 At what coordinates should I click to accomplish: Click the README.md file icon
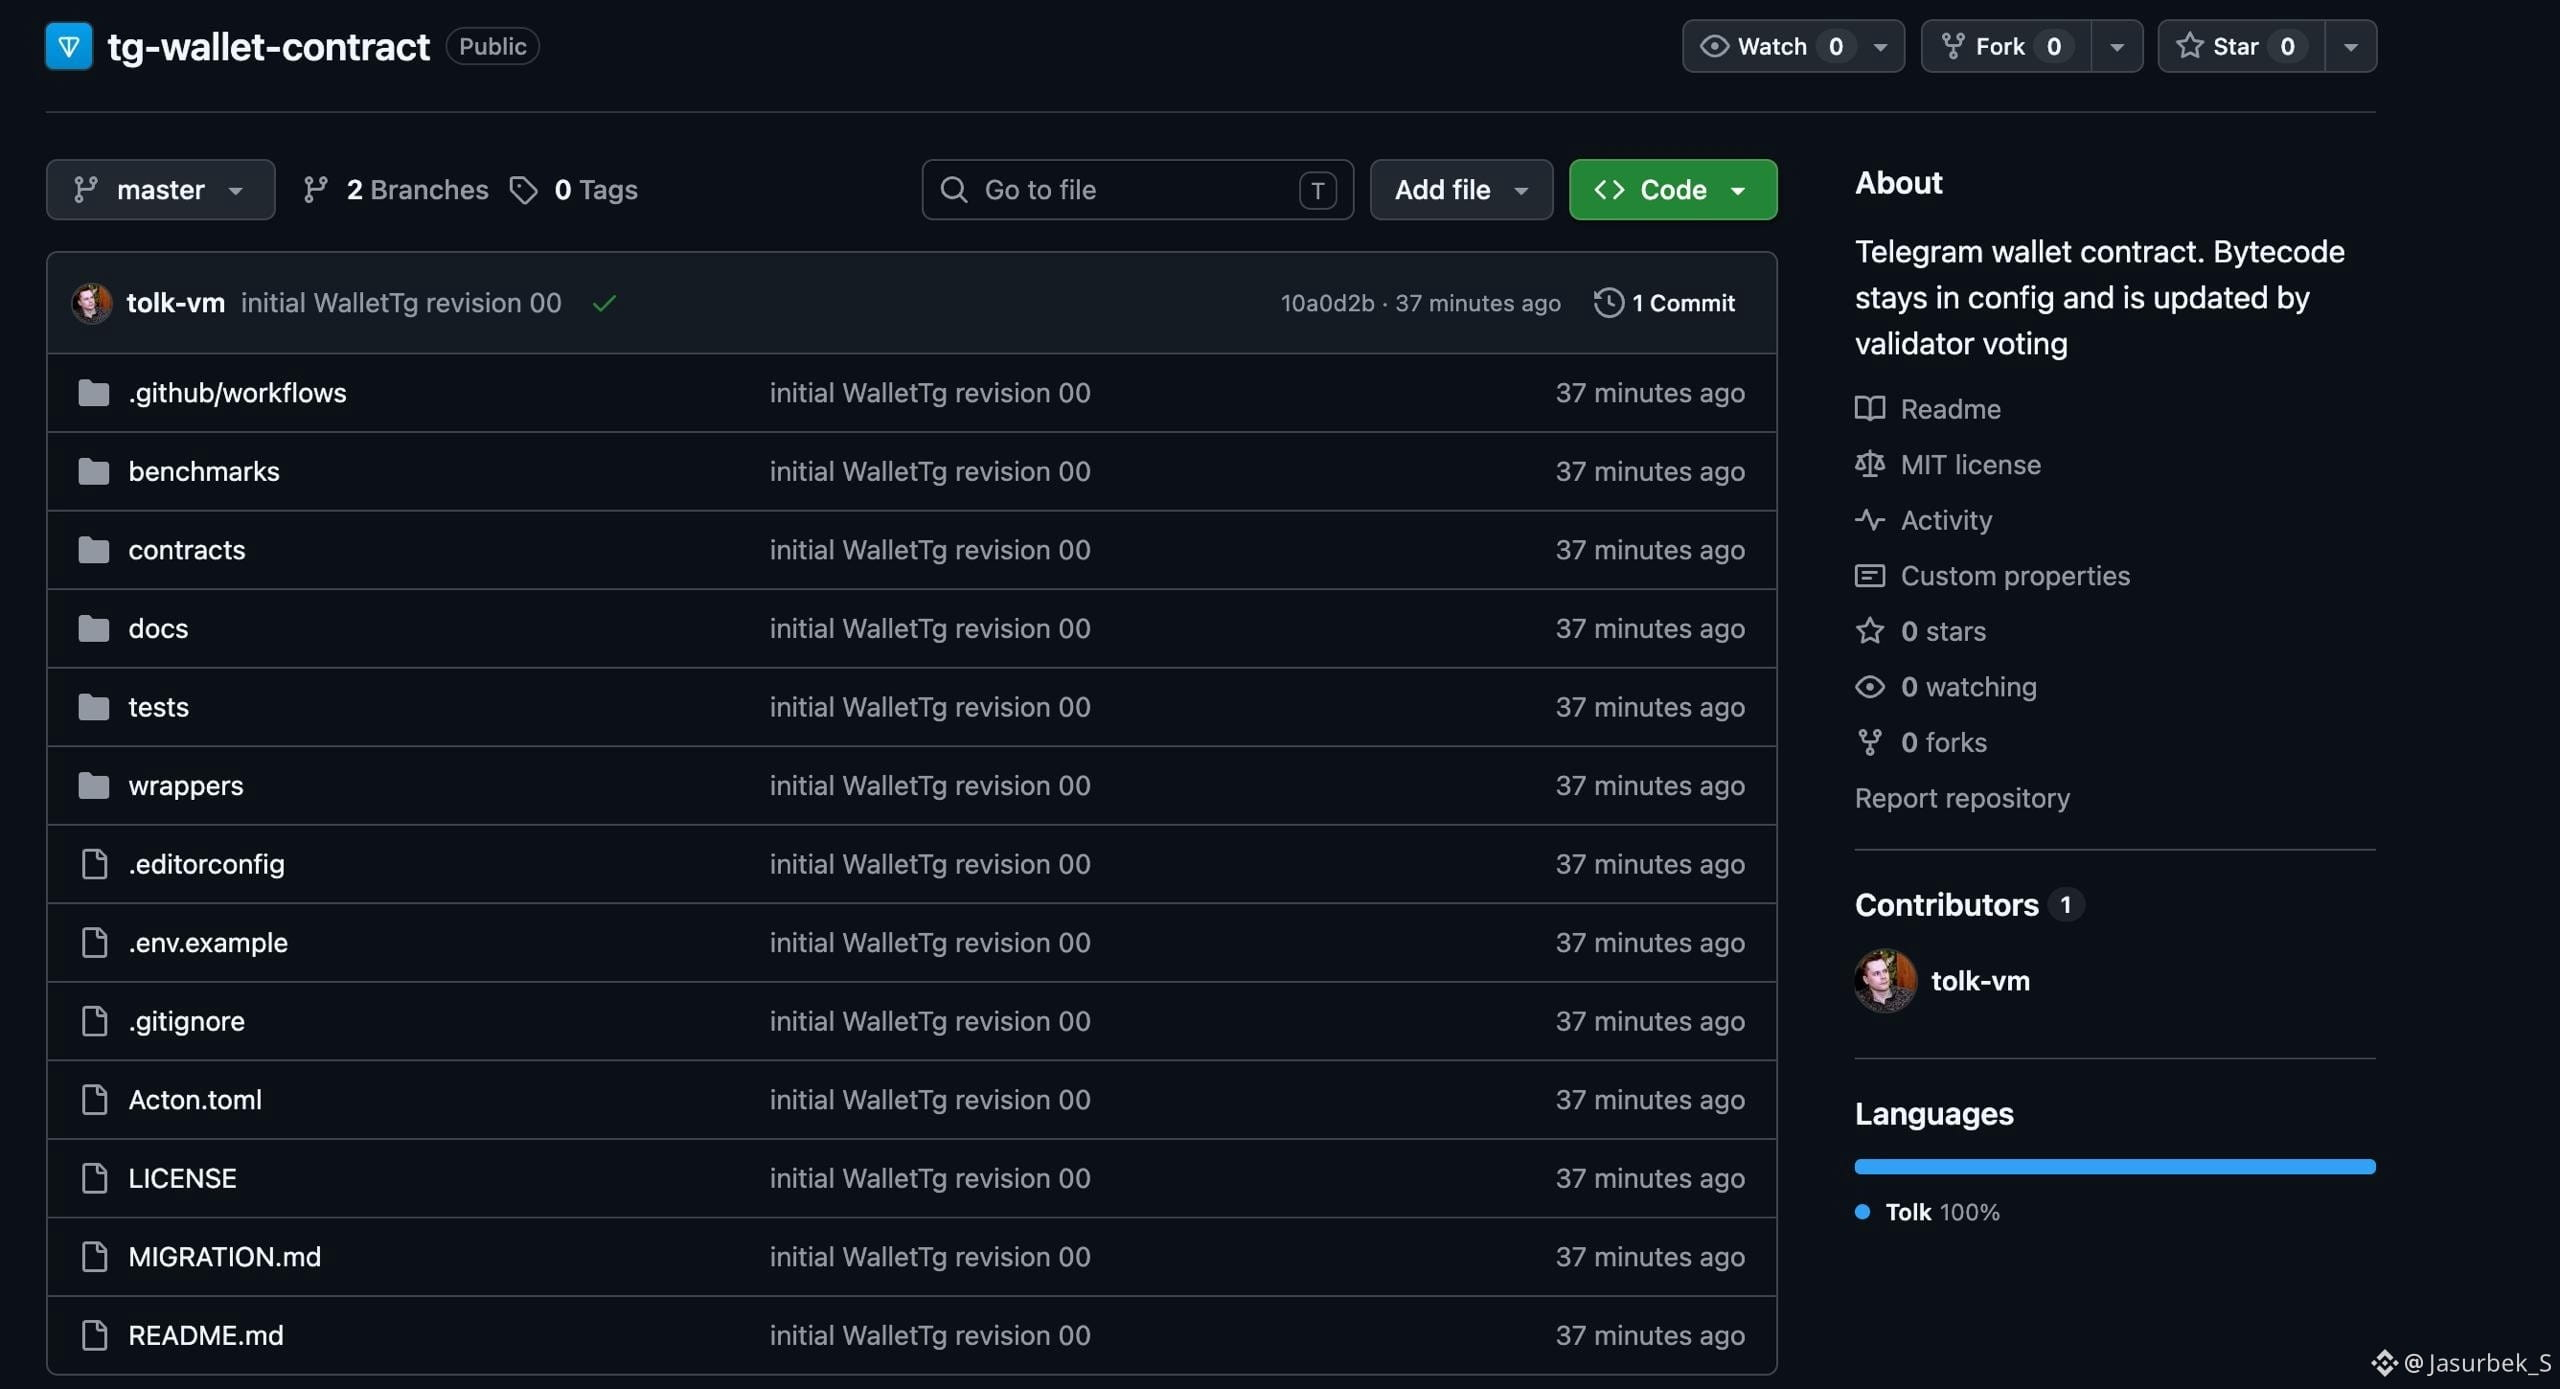click(94, 1335)
